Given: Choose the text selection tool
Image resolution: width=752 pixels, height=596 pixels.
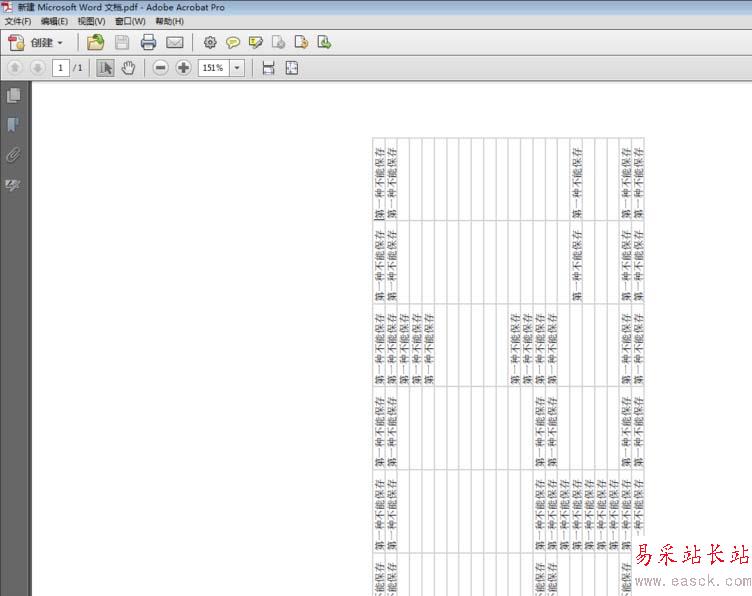Looking at the screenshot, I should pos(105,68).
